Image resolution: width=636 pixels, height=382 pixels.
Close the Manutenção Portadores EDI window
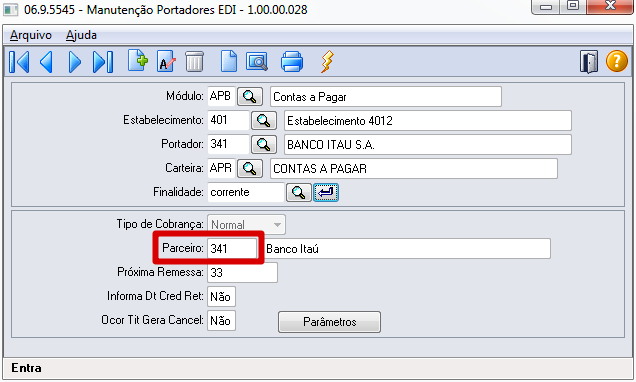(610, 6)
